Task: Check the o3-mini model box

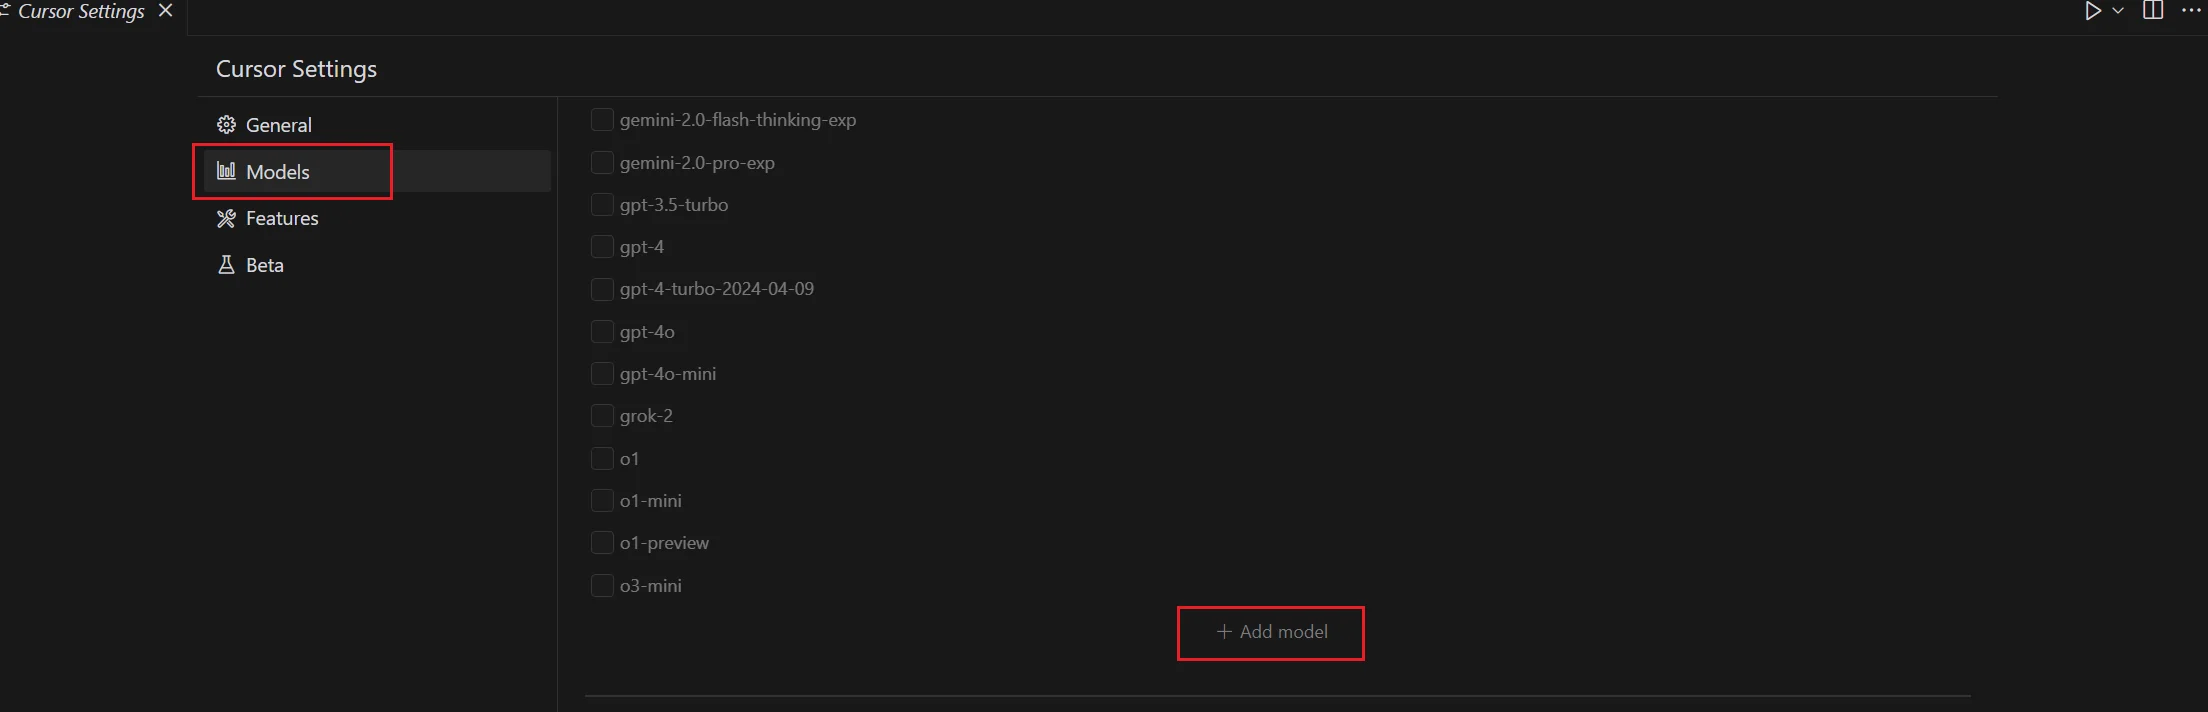Action: [x=602, y=585]
